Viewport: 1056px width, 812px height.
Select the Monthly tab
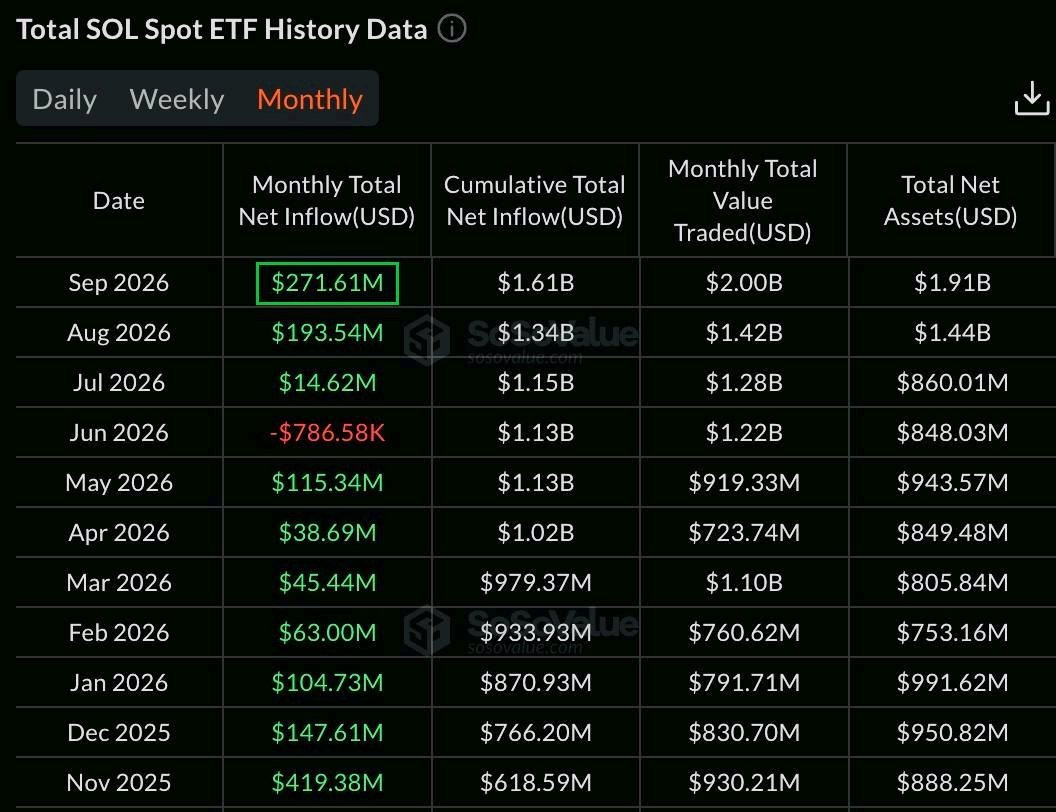coord(310,99)
